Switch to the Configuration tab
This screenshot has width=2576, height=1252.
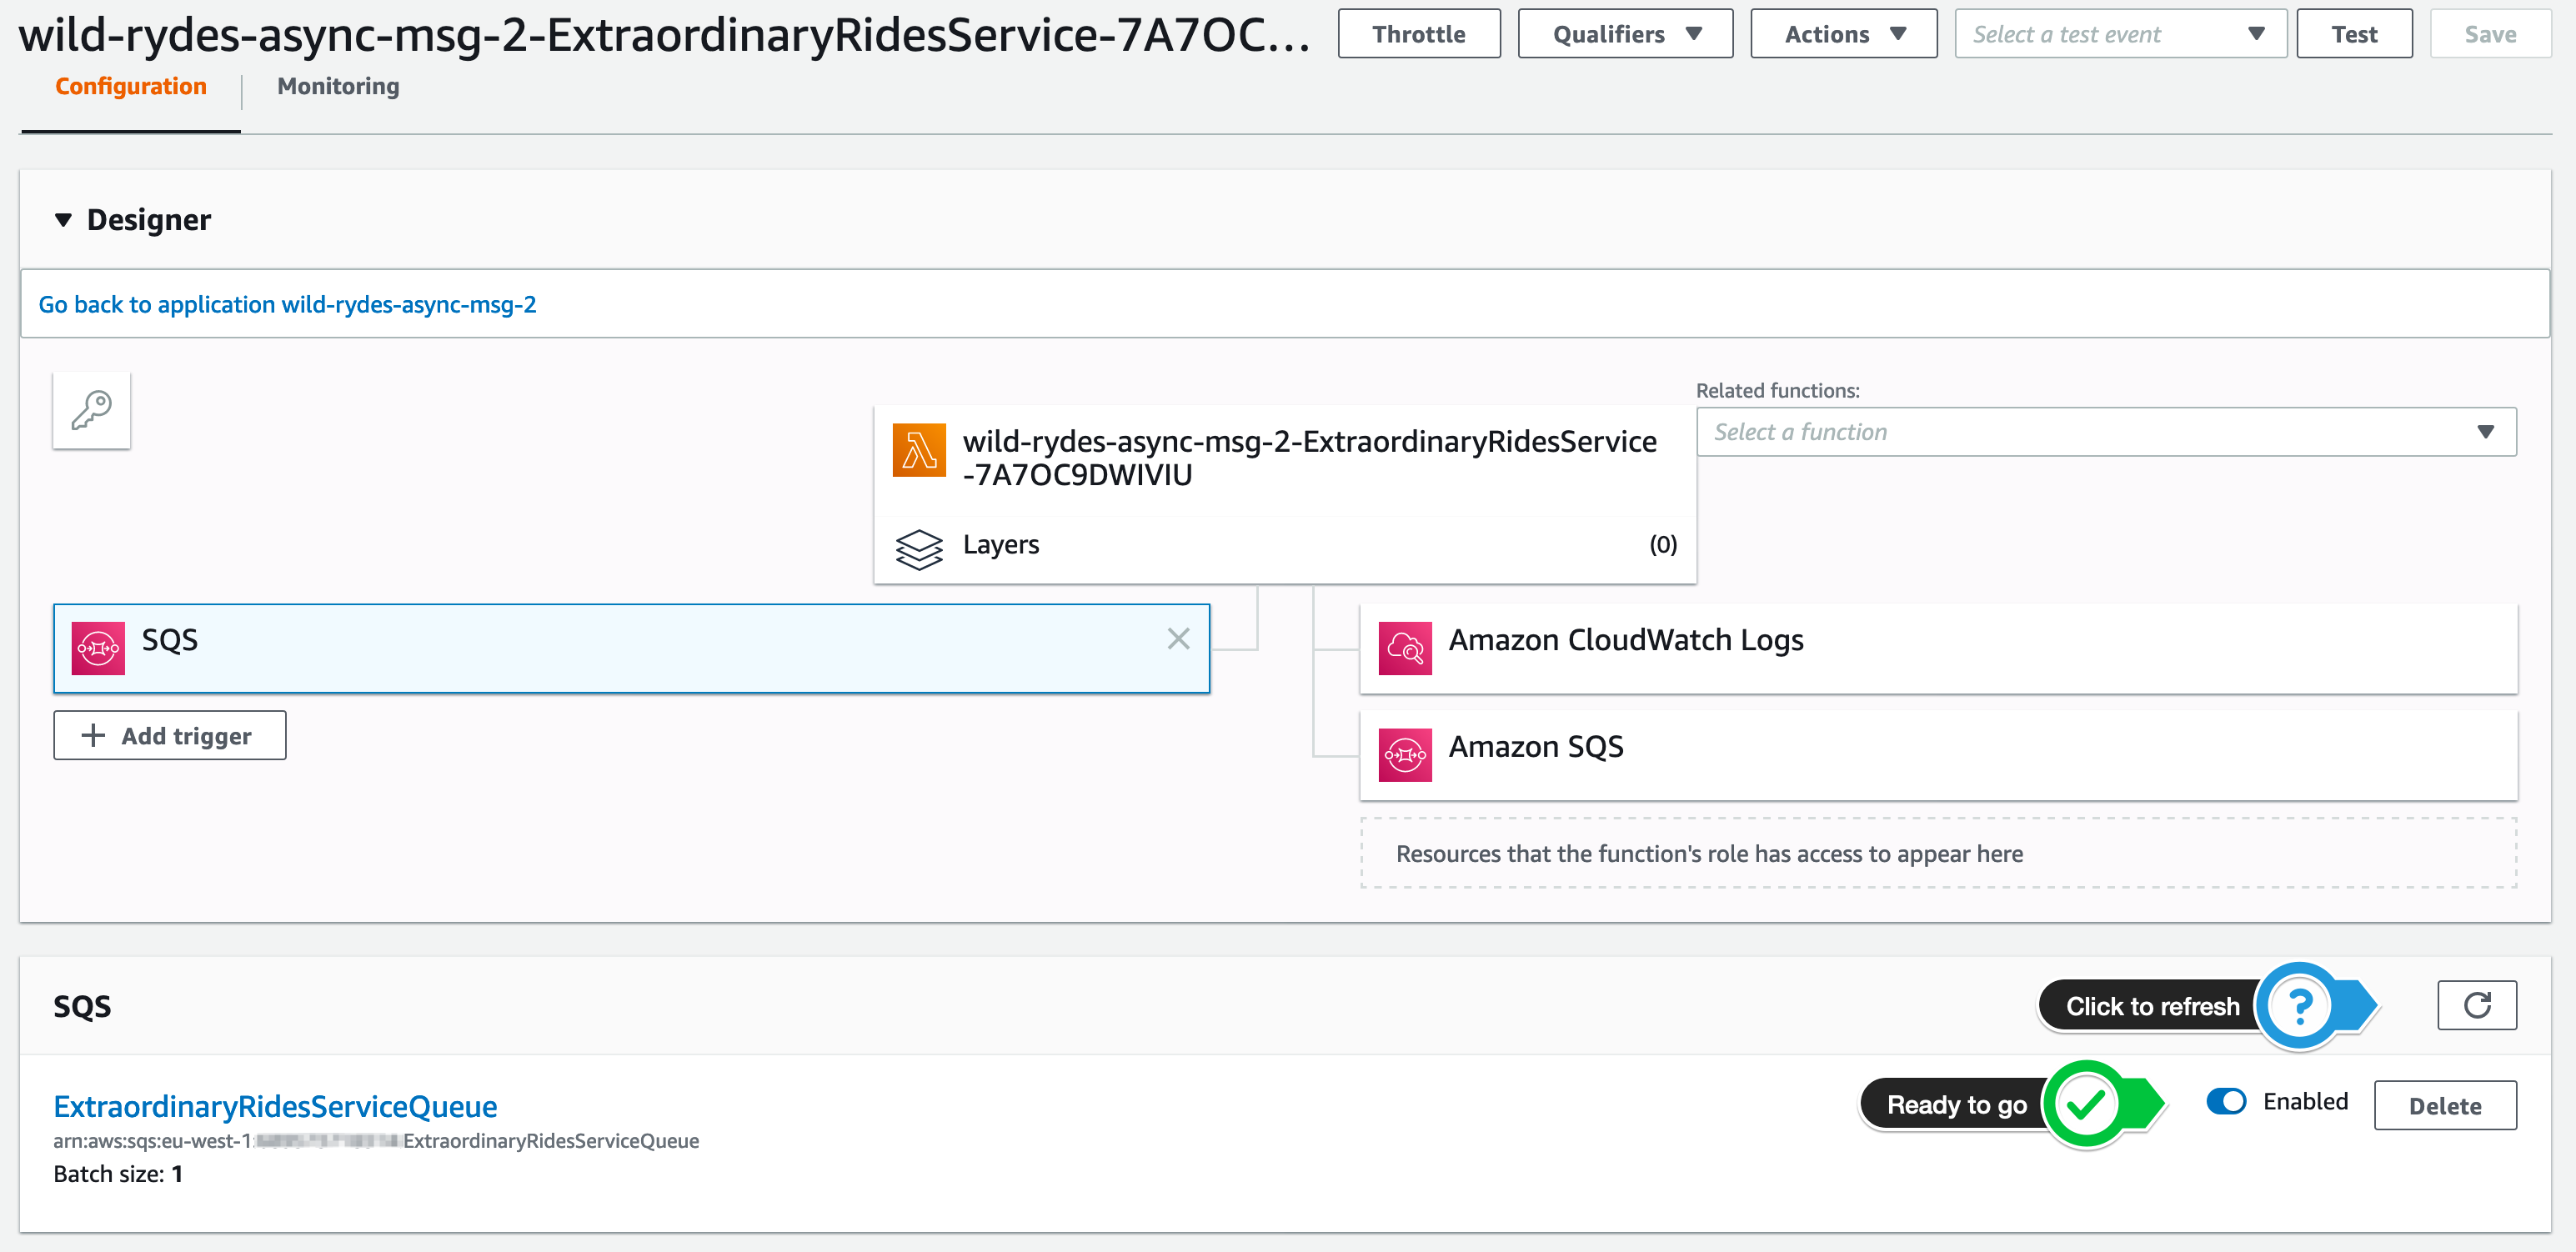click(x=131, y=87)
